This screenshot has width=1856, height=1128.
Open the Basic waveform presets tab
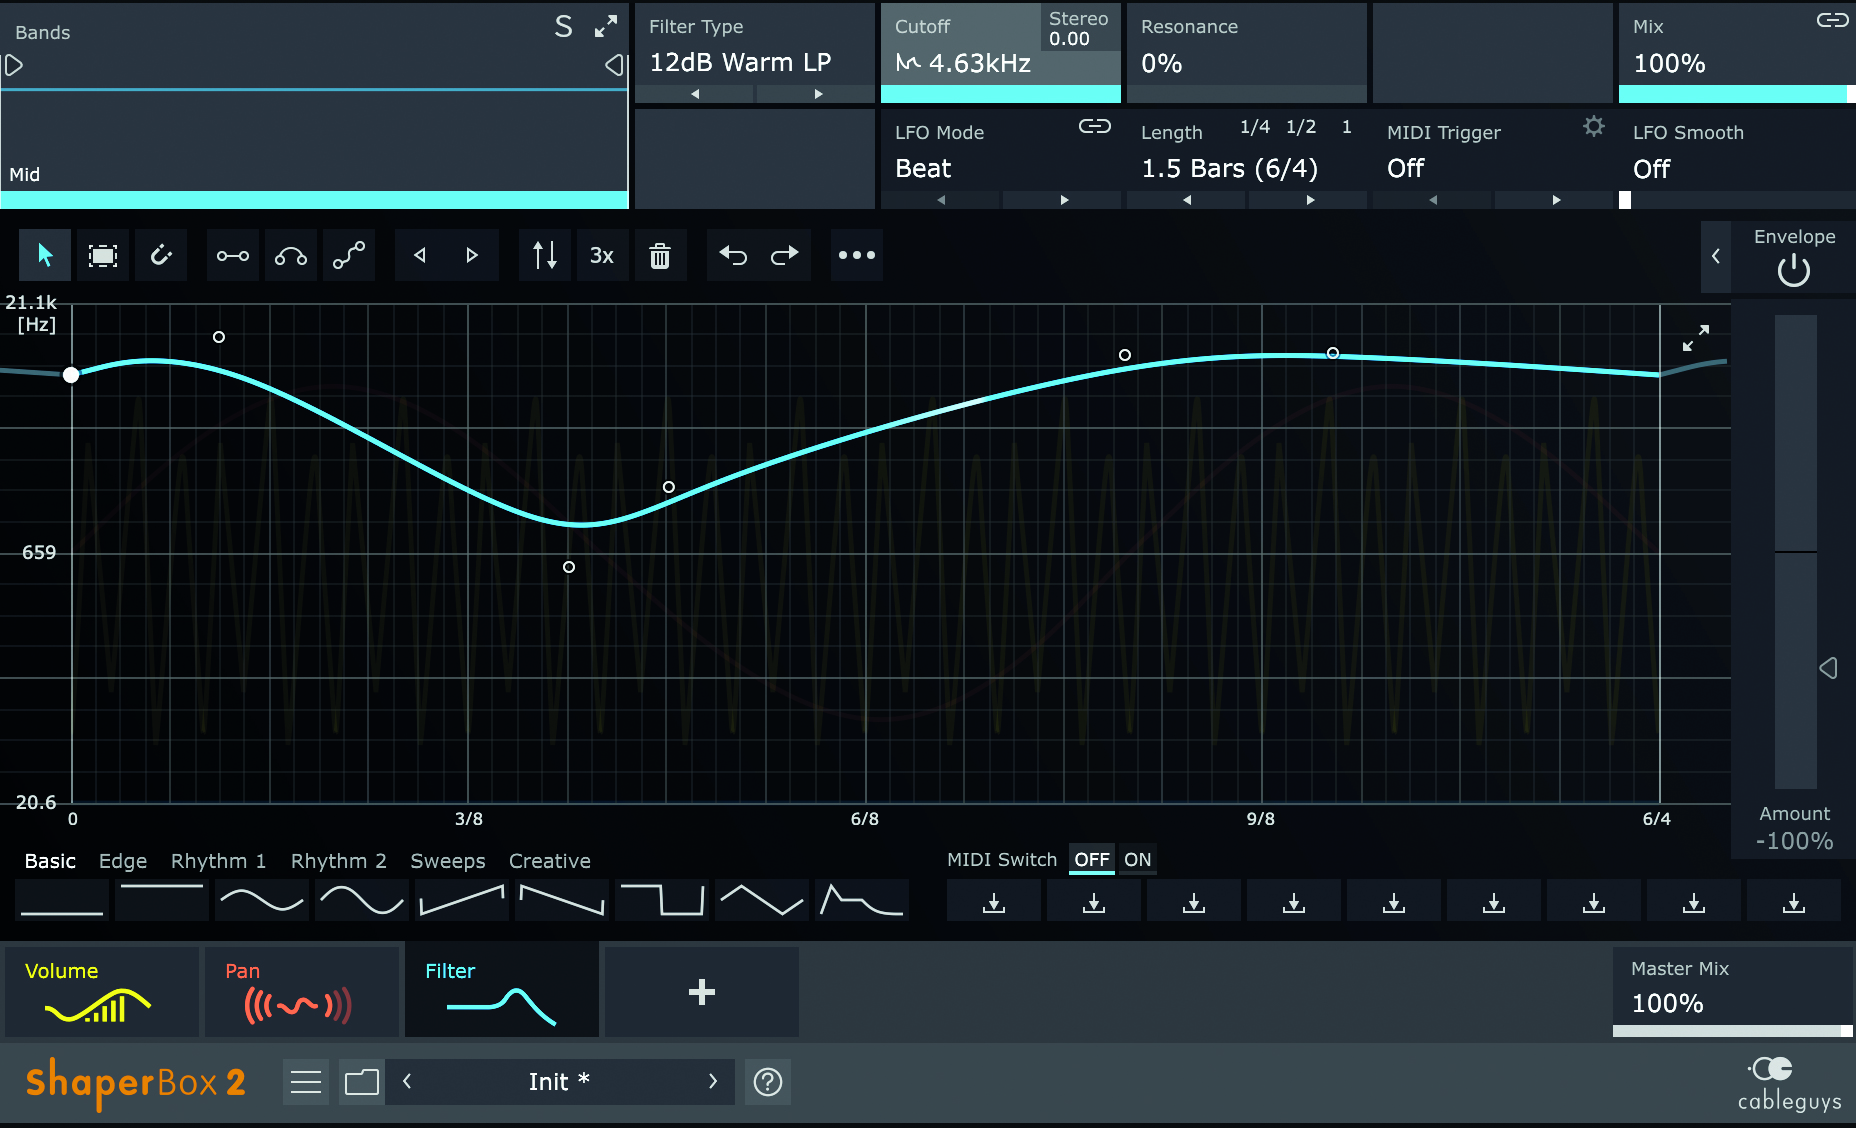pos(50,861)
